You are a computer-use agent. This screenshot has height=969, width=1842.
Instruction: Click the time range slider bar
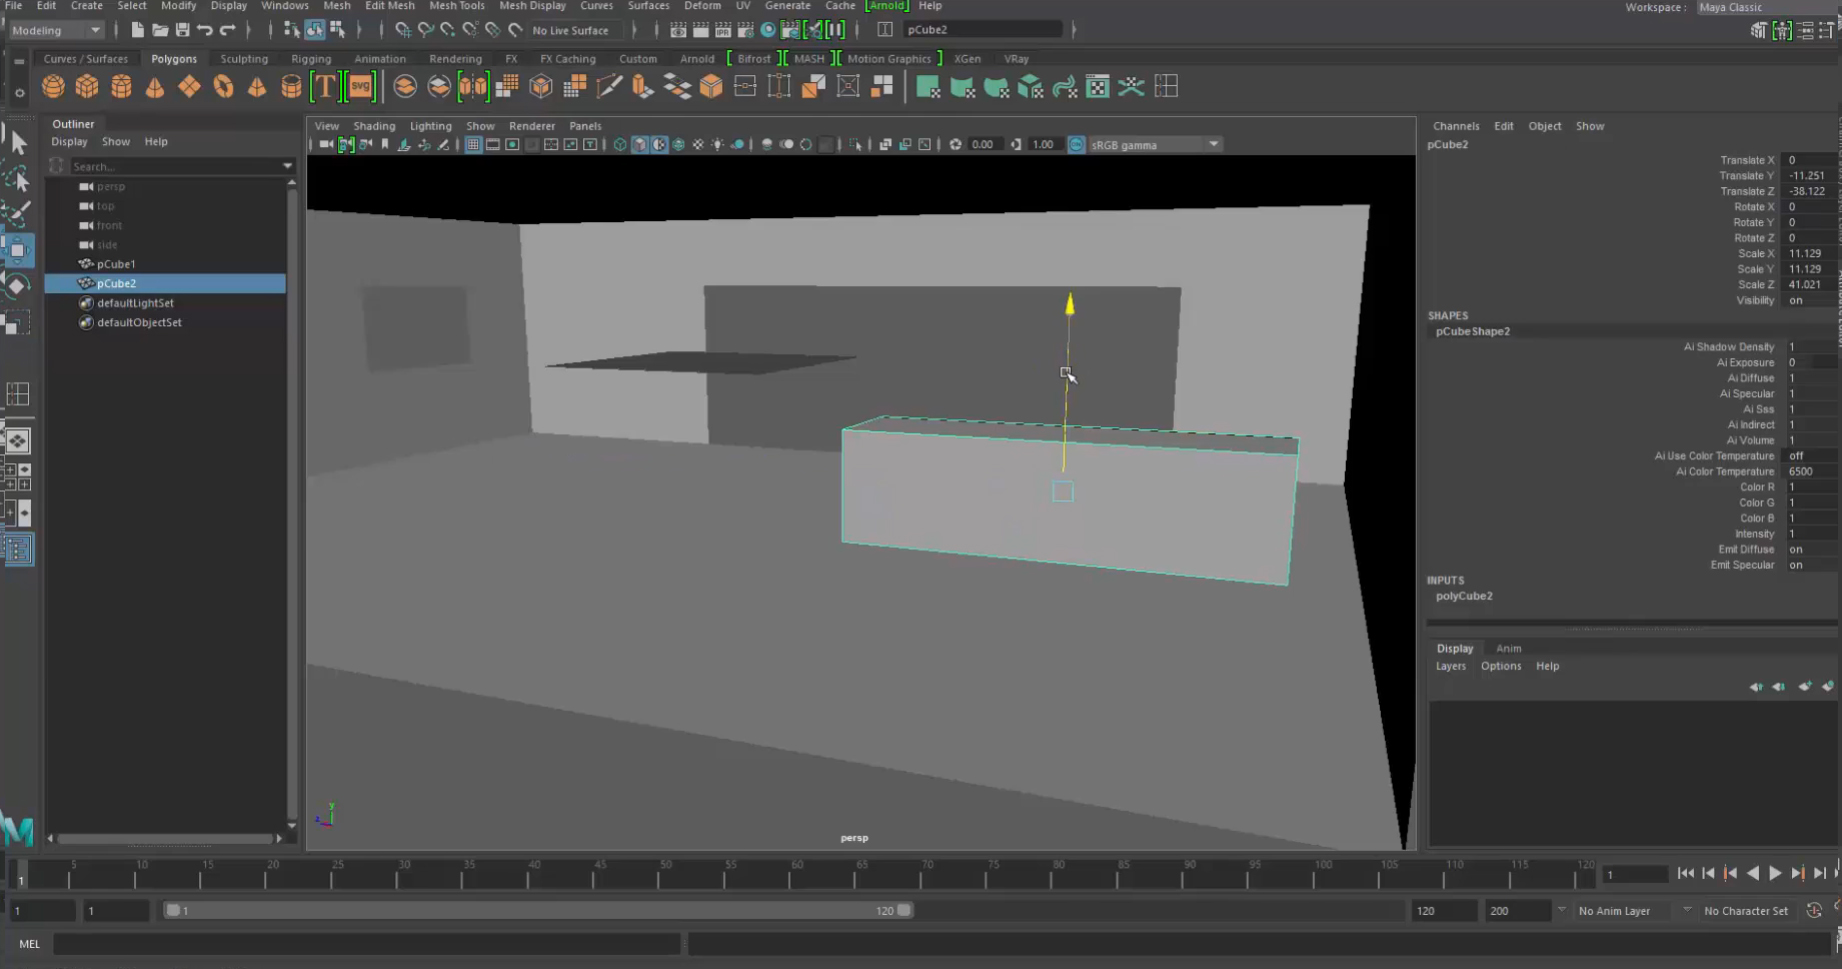(x=540, y=911)
